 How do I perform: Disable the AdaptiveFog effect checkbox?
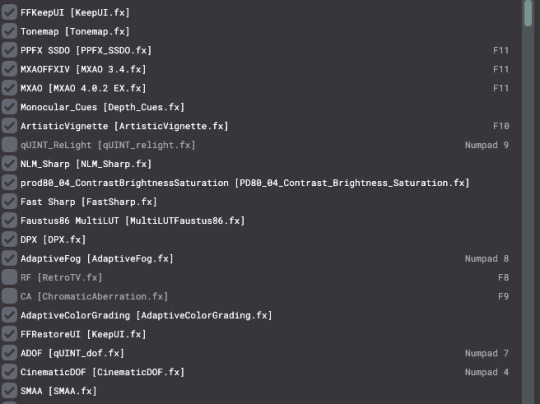click(x=9, y=258)
